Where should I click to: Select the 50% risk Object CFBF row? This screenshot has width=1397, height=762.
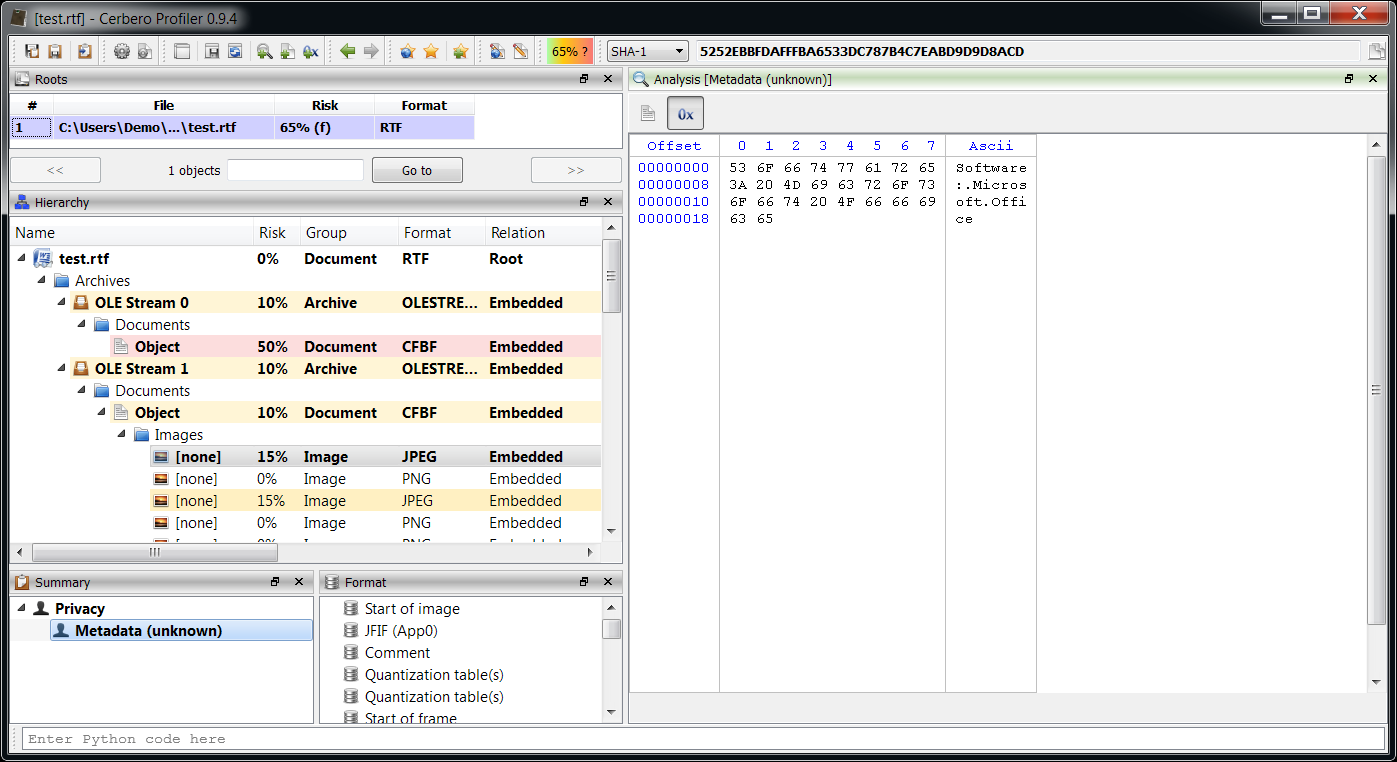[x=355, y=347]
